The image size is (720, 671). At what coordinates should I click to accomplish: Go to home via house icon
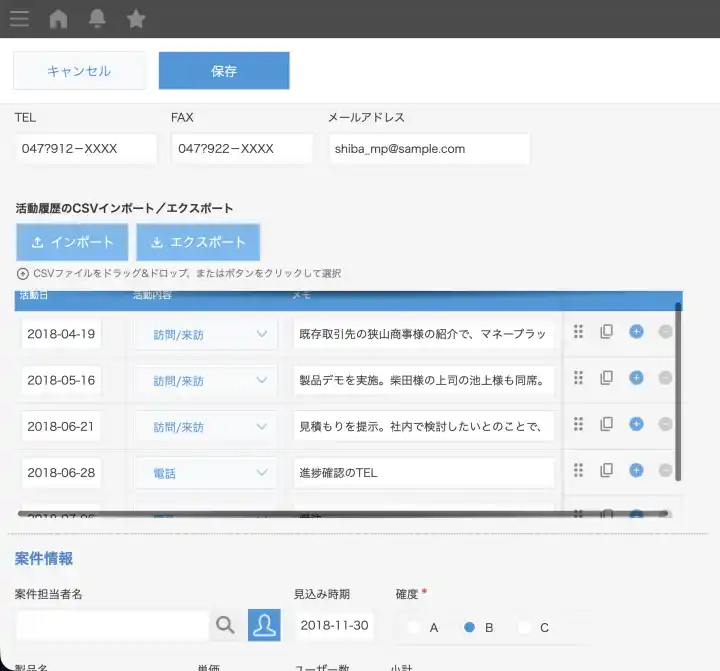click(58, 19)
